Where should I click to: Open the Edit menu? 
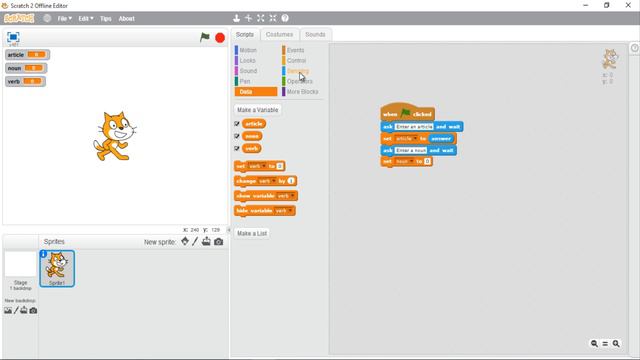(x=86, y=18)
